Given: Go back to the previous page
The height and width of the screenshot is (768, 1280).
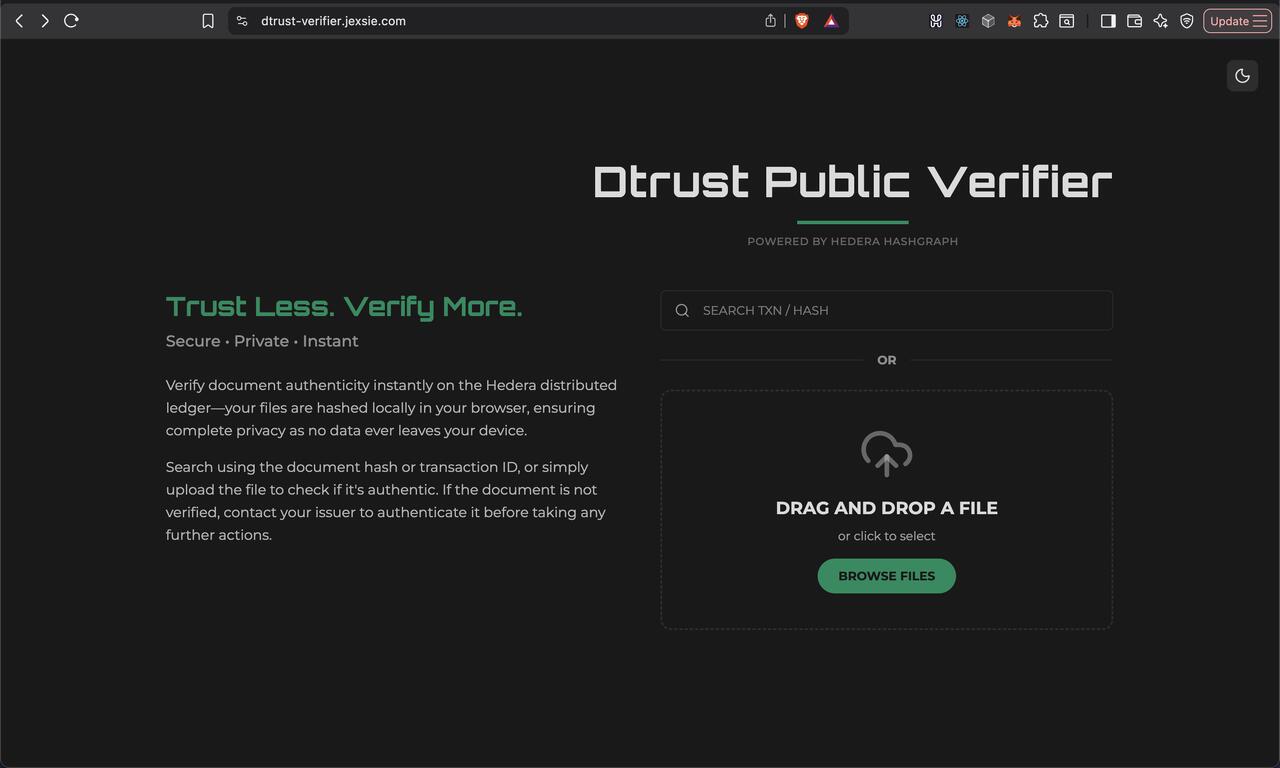Looking at the screenshot, I should [19, 21].
